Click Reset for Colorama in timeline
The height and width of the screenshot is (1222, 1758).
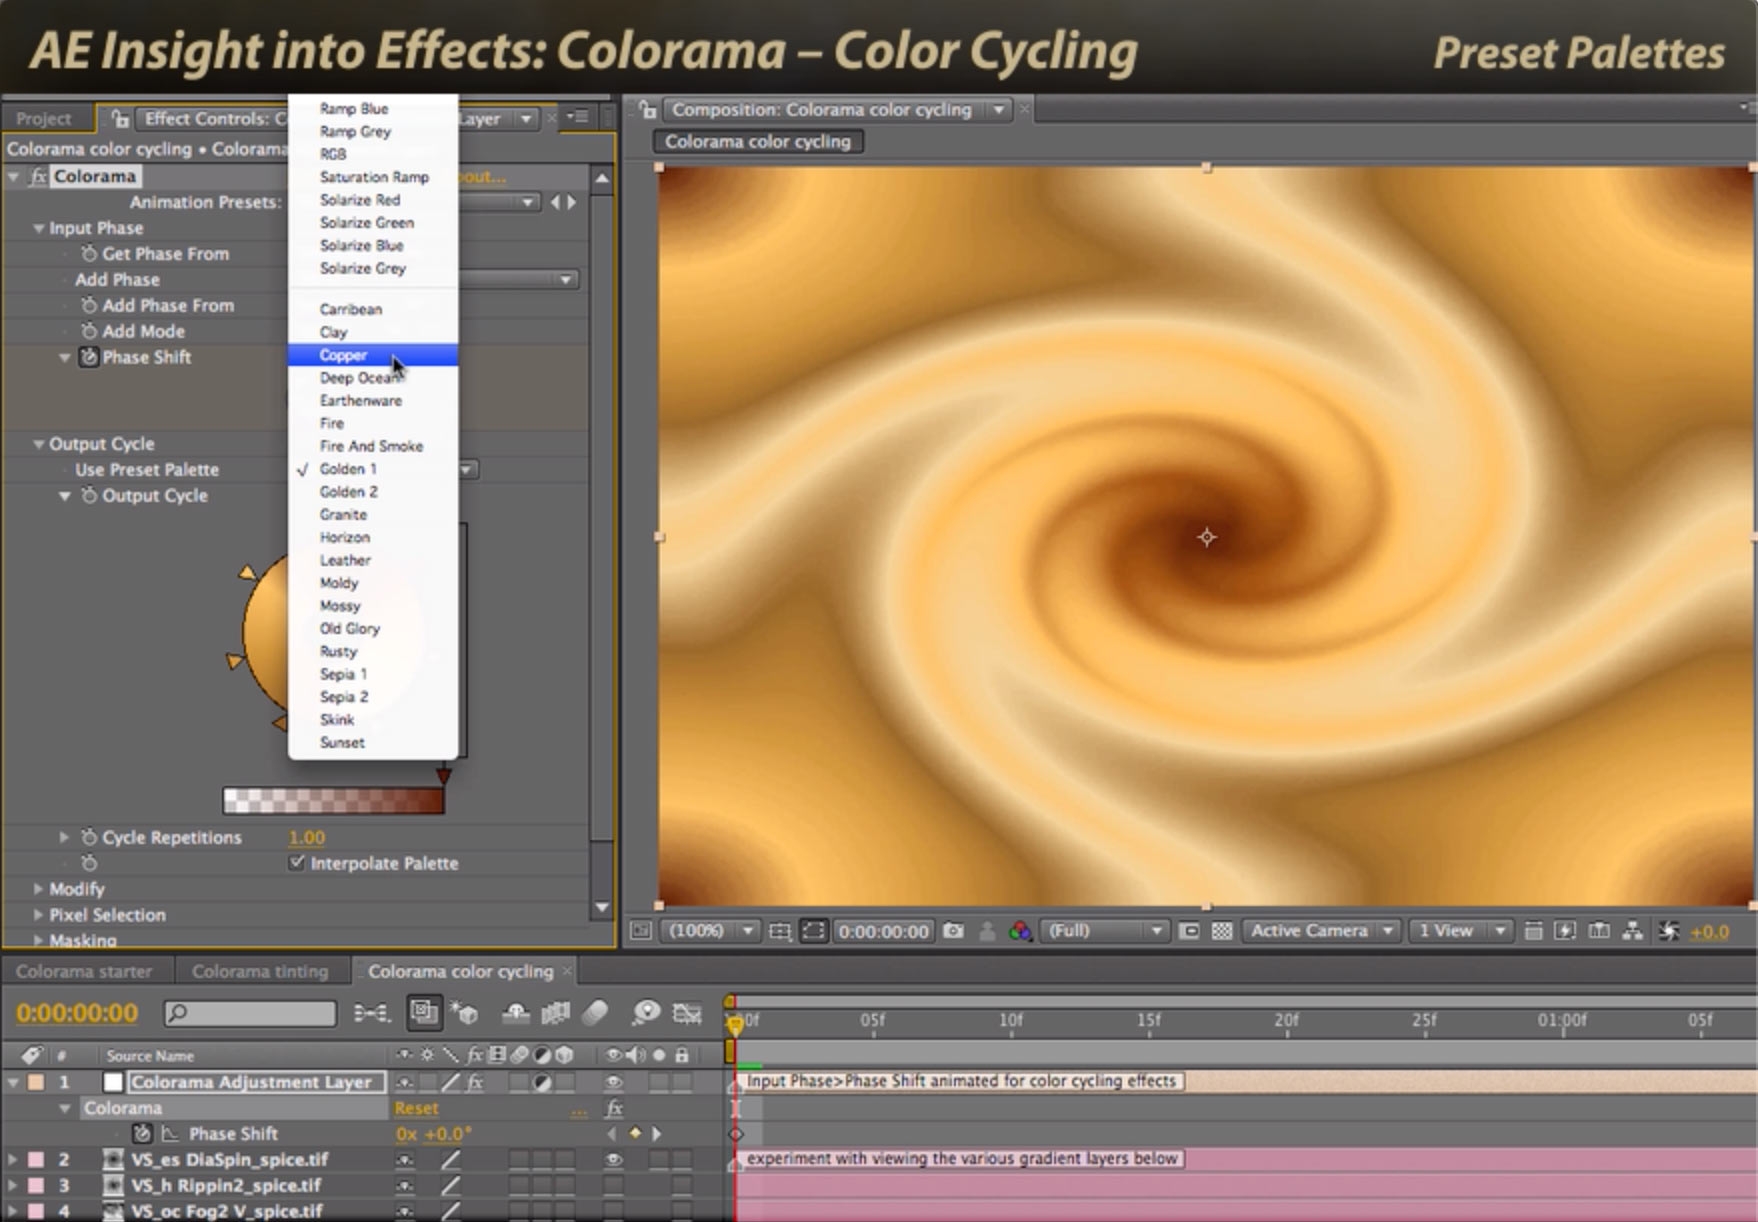[416, 1108]
